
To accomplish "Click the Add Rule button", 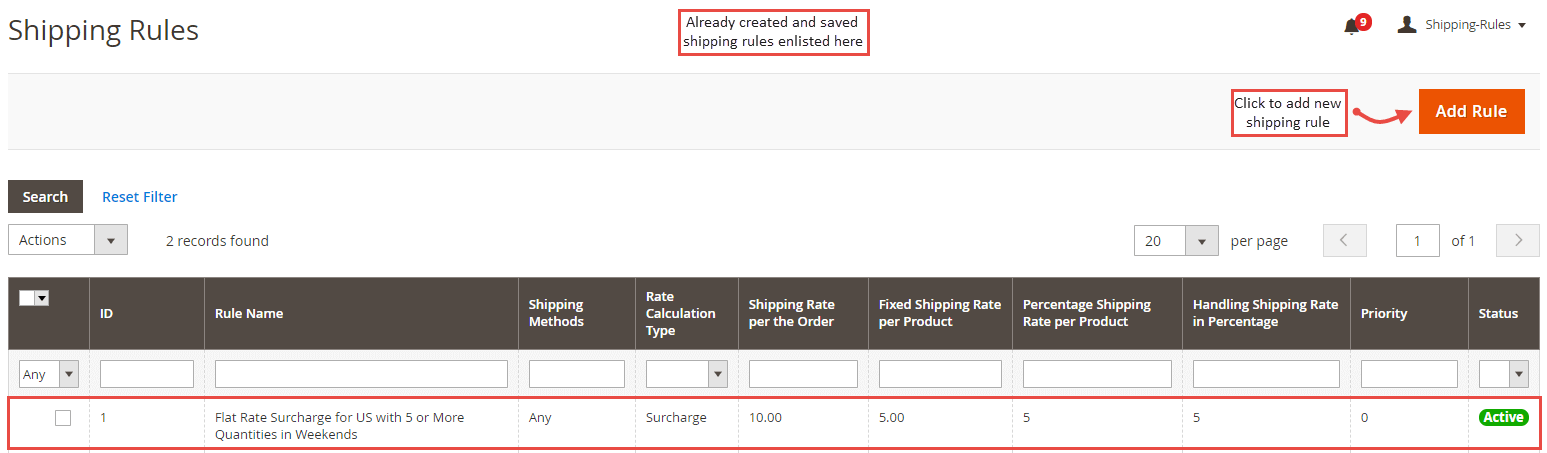I will (1471, 111).
